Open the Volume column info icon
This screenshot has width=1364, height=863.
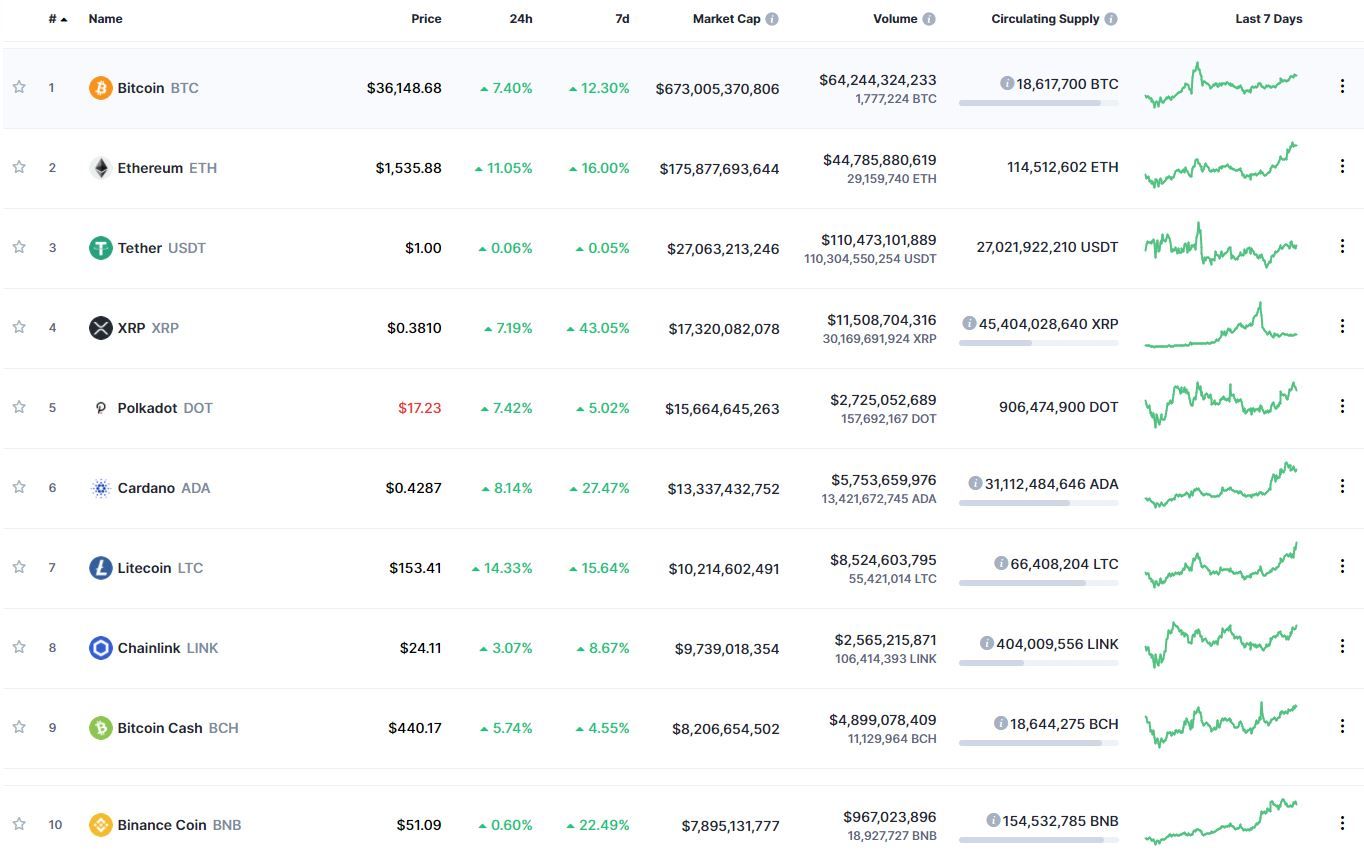pyautogui.click(x=929, y=19)
